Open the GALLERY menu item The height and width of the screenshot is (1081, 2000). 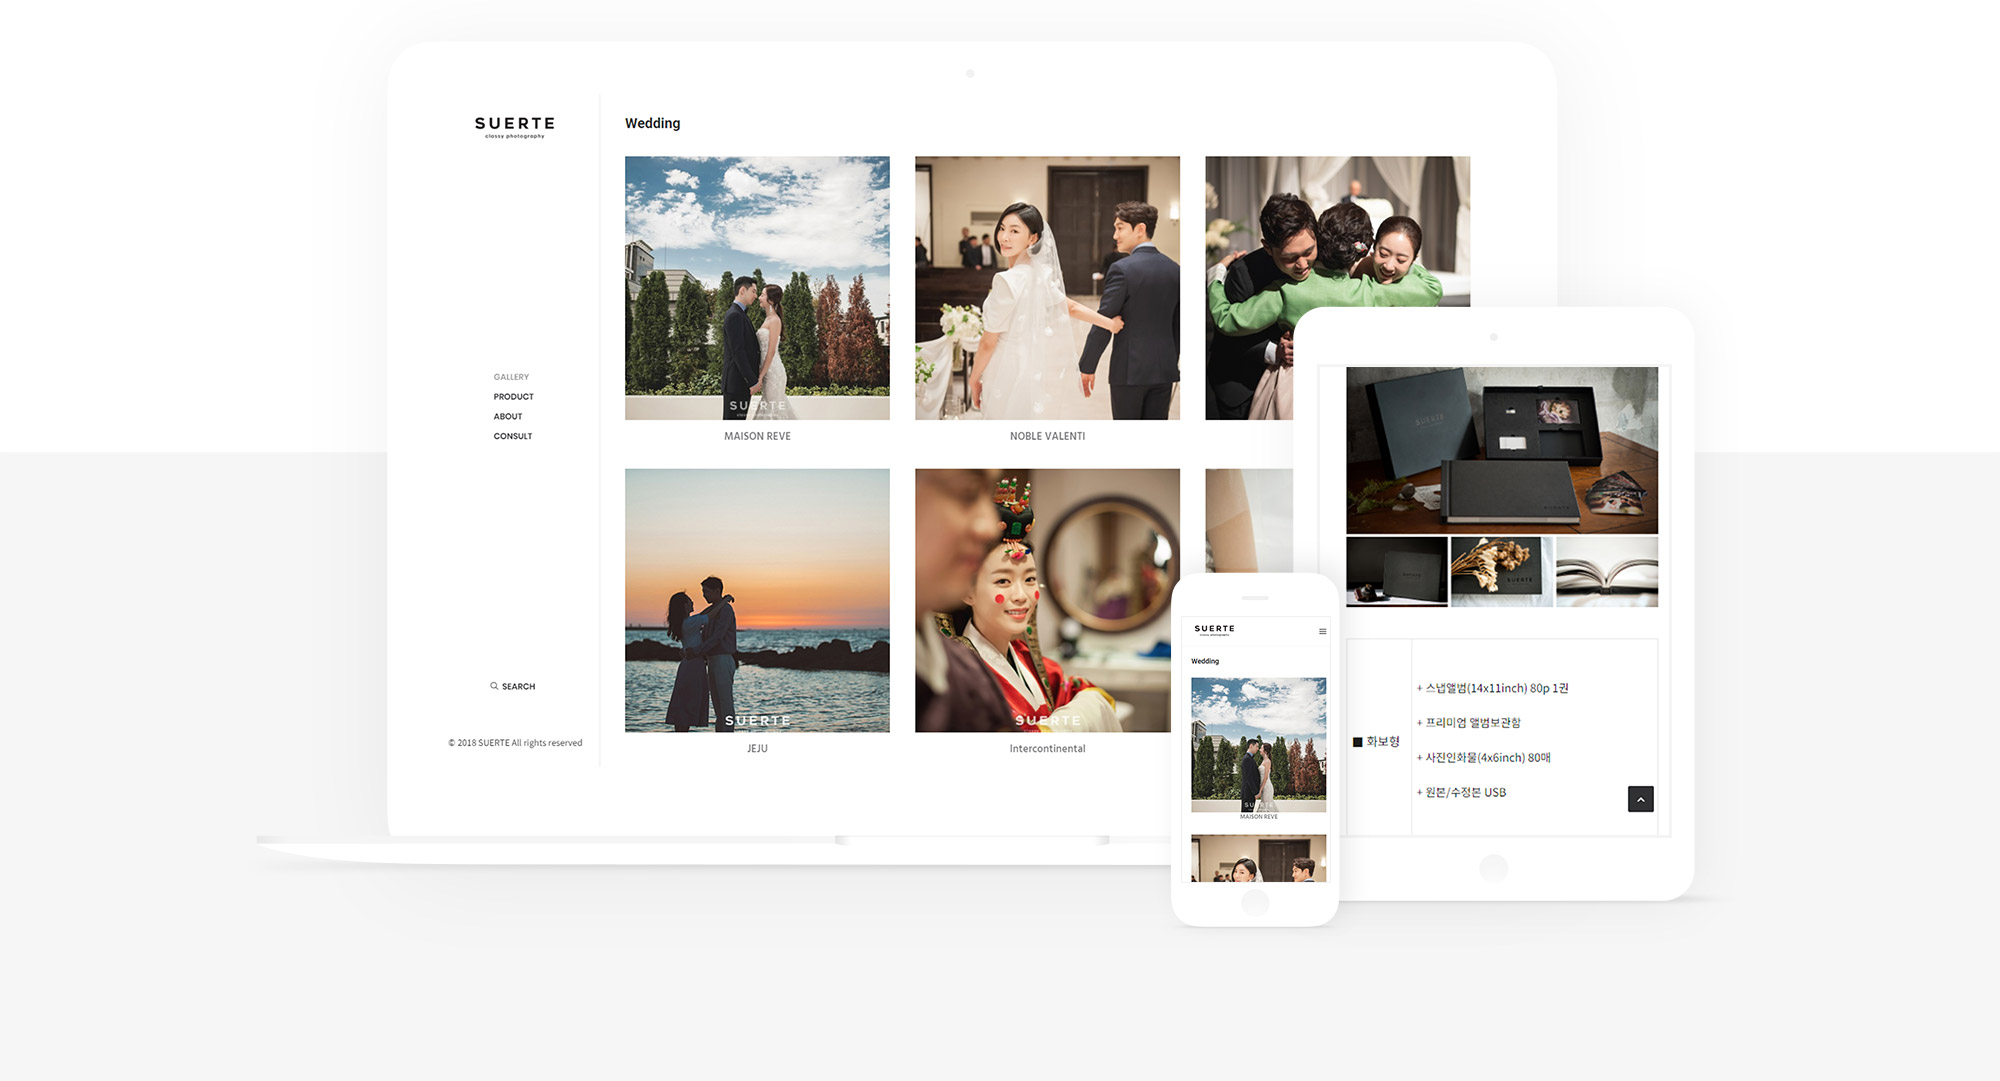point(511,377)
